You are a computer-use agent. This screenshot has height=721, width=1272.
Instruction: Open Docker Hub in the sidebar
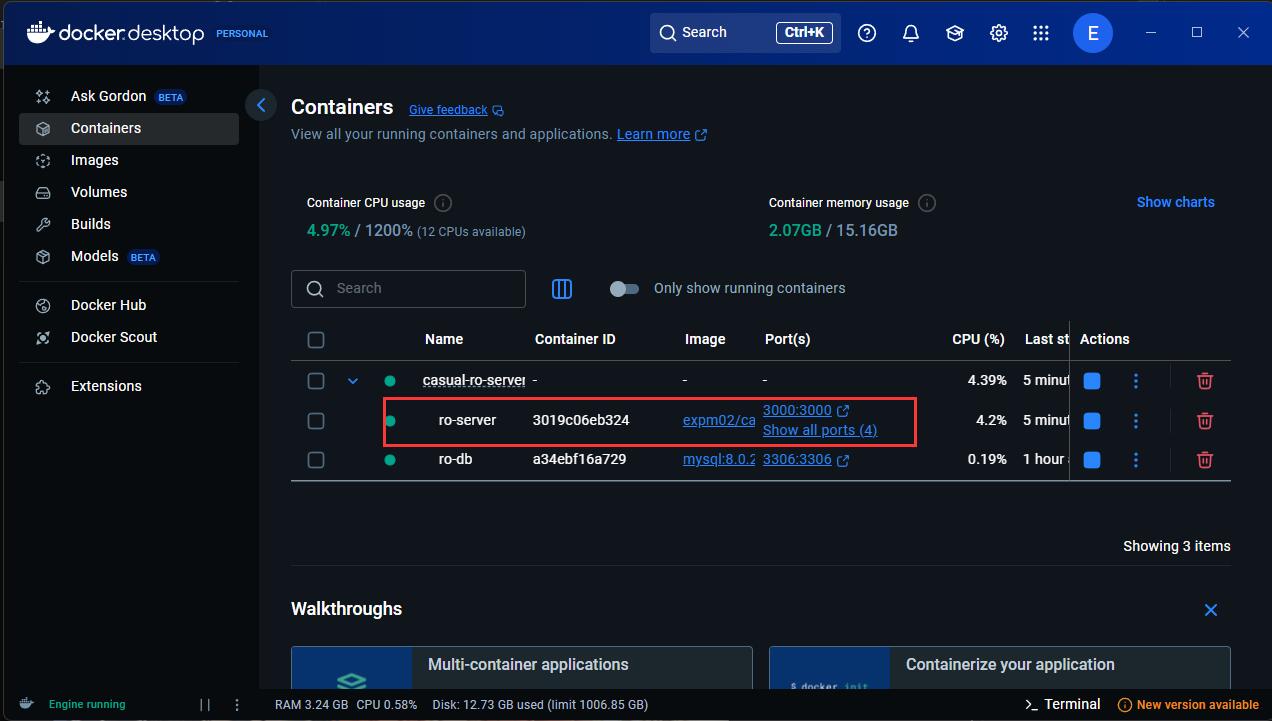pyautogui.click(x=129, y=305)
